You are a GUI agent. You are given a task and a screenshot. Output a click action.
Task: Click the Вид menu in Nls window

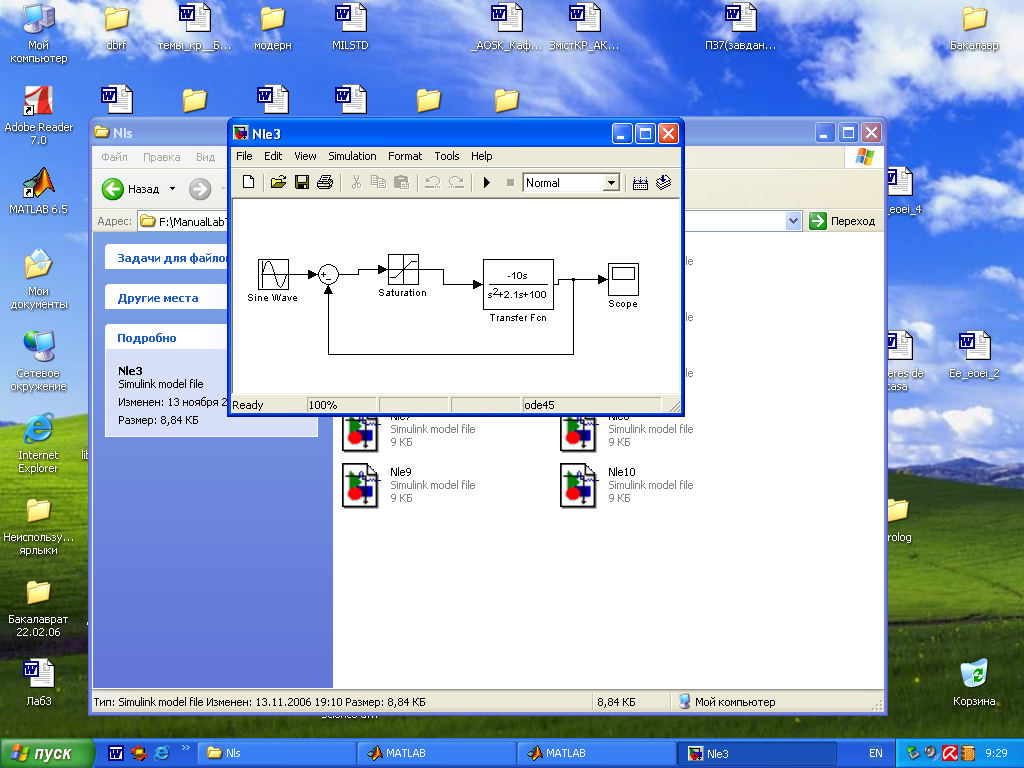pos(205,157)
